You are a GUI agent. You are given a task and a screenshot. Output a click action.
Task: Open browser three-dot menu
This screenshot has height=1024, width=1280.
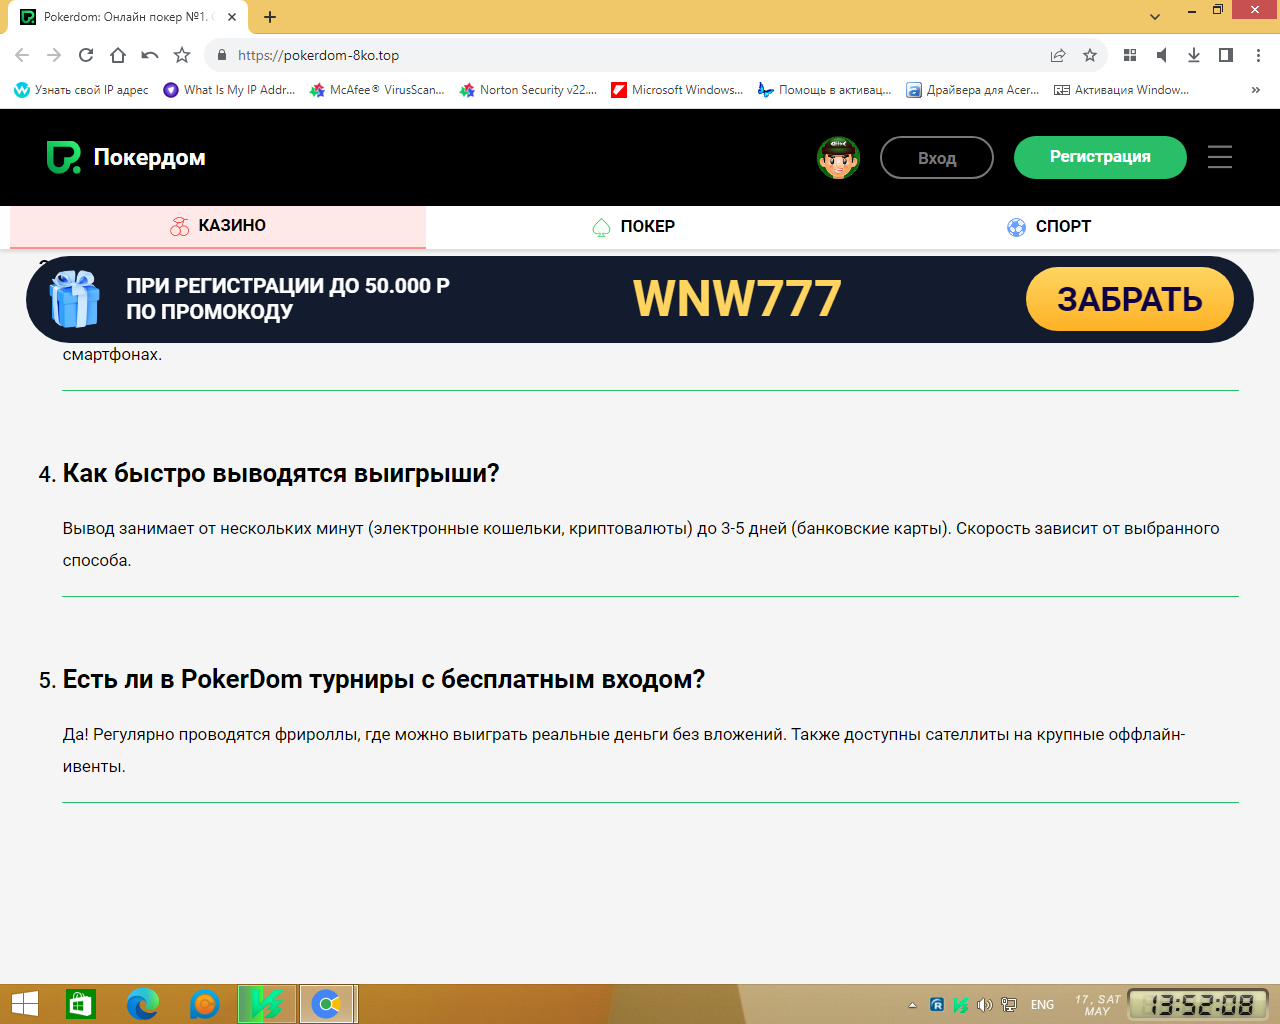click(1258, 55)
